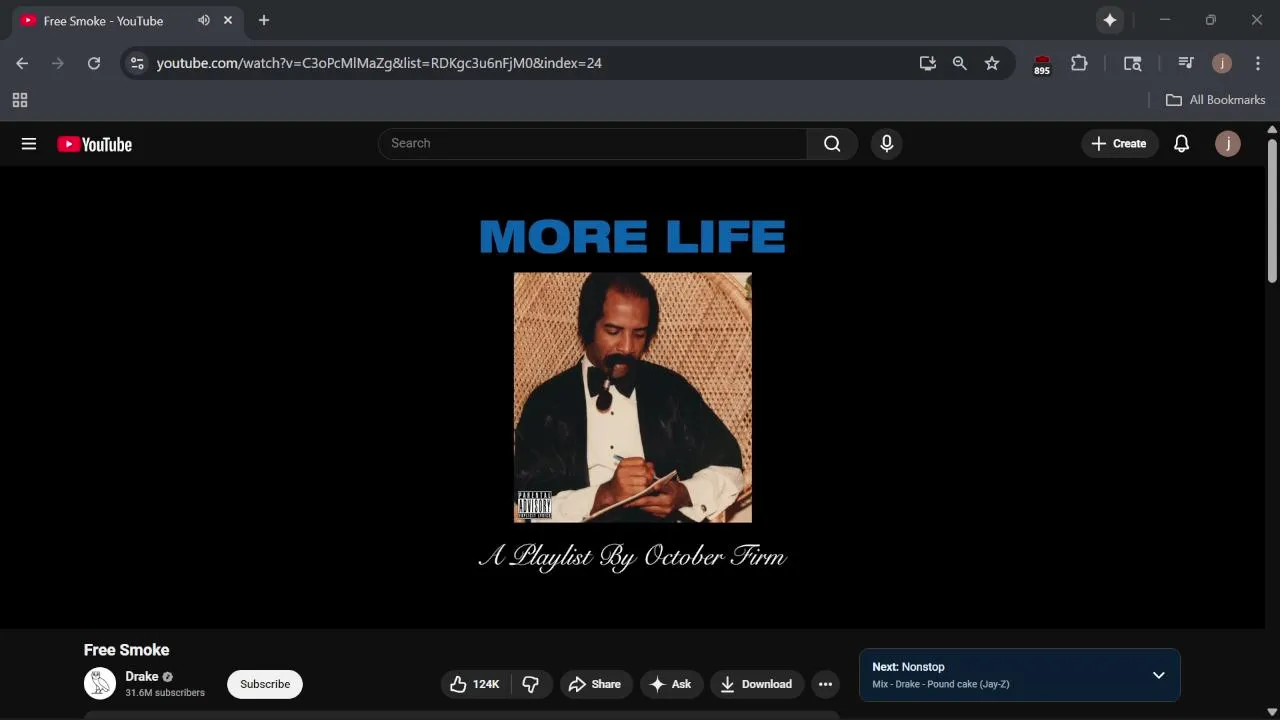Expand the Next: Nonstop playlist panel
The image size is (1280, 720).
(1158, 675)
